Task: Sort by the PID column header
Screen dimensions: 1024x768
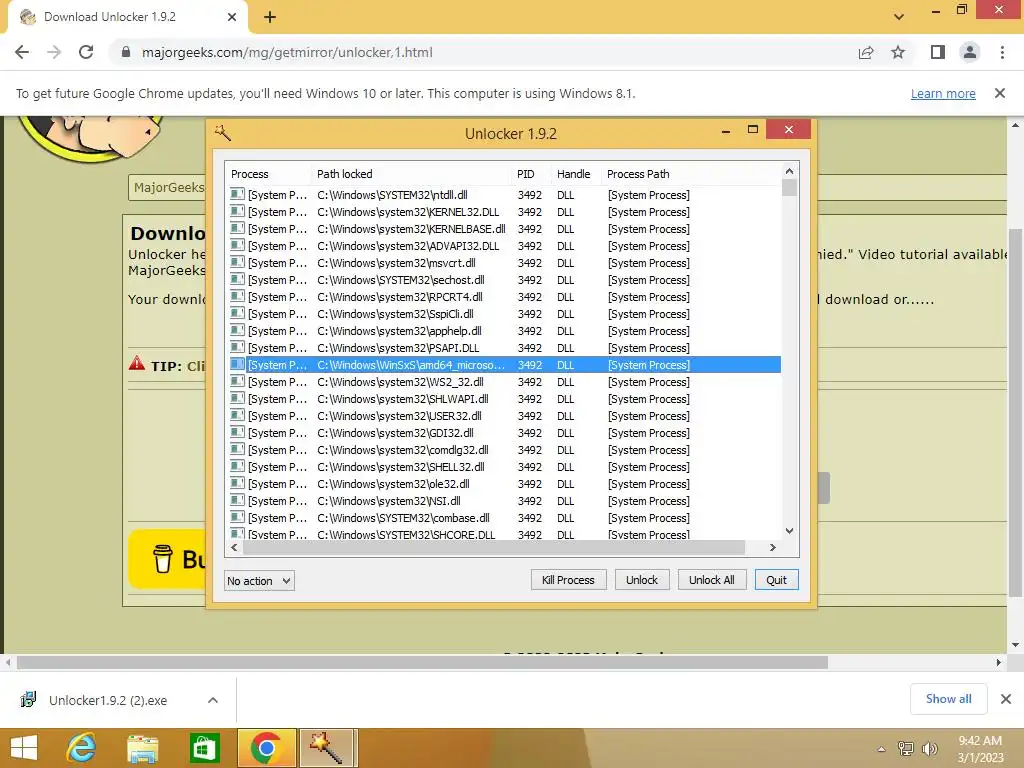Action: (531, 174)
